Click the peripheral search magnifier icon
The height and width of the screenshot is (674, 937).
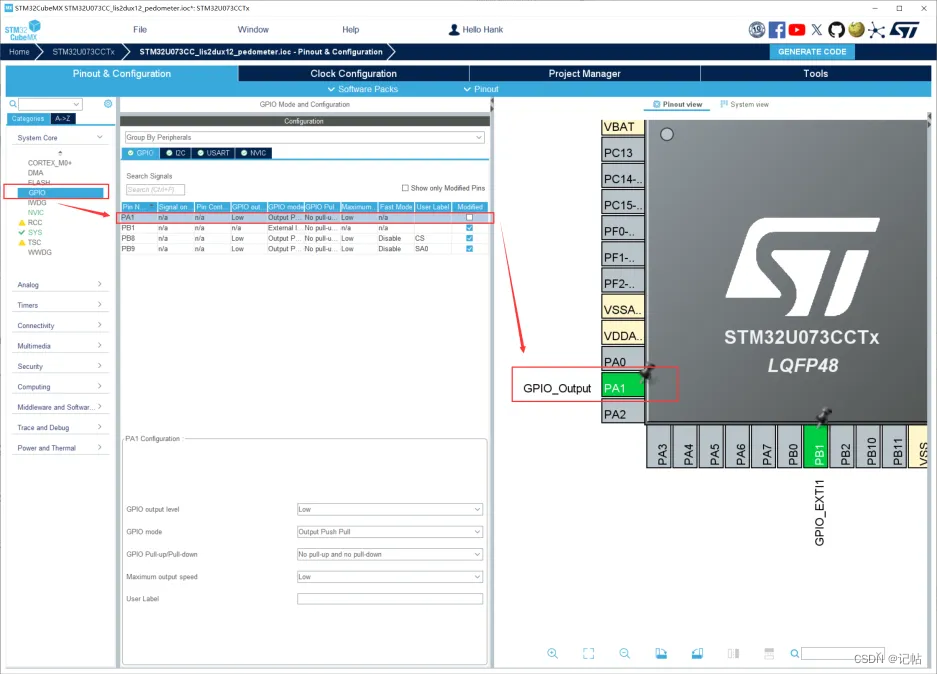tap(13, 104)
